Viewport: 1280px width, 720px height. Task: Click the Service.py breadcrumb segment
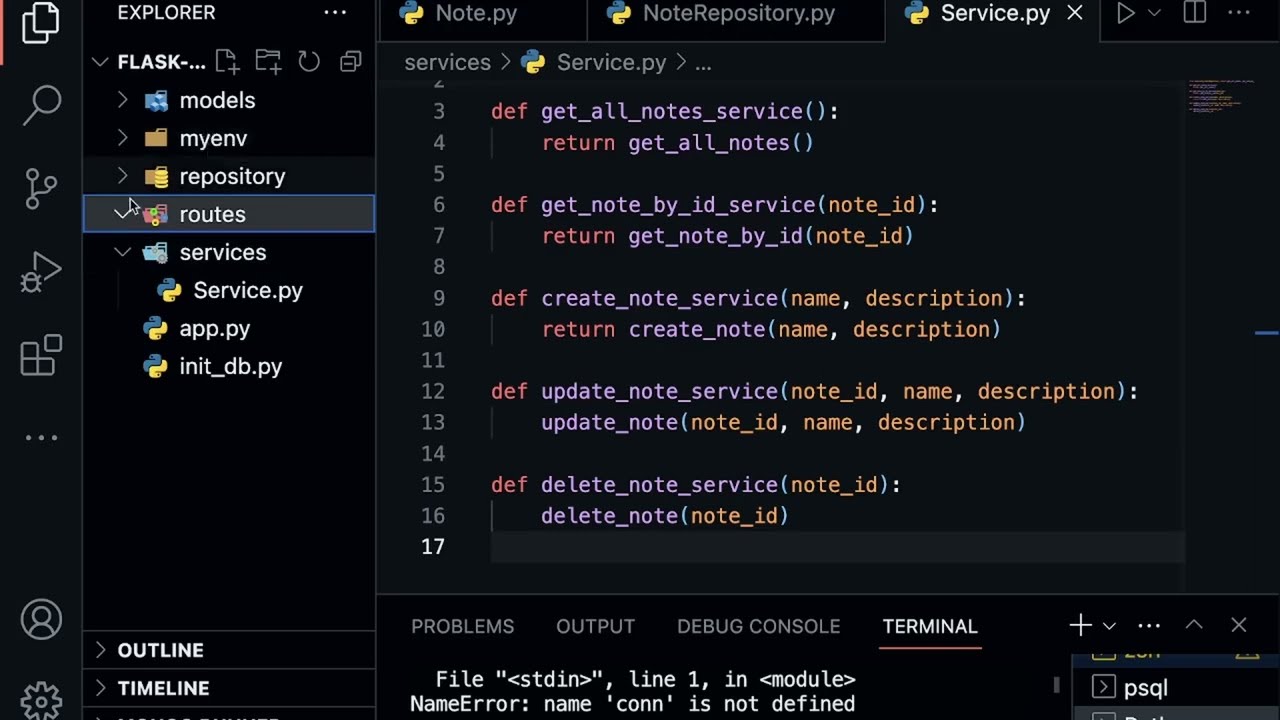click(x=611, y=62)
